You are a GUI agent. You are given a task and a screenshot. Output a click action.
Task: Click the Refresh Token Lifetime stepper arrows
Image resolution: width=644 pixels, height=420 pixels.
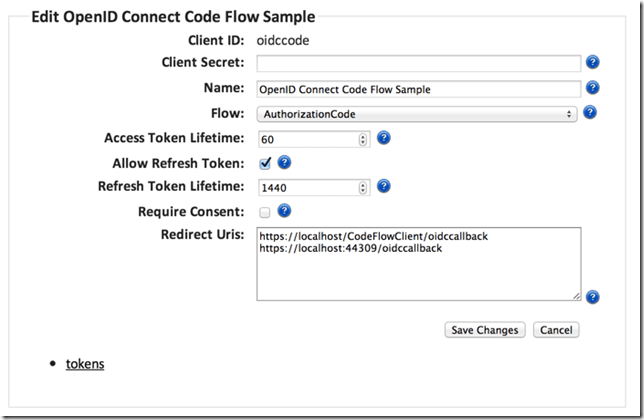pos(363,188)
